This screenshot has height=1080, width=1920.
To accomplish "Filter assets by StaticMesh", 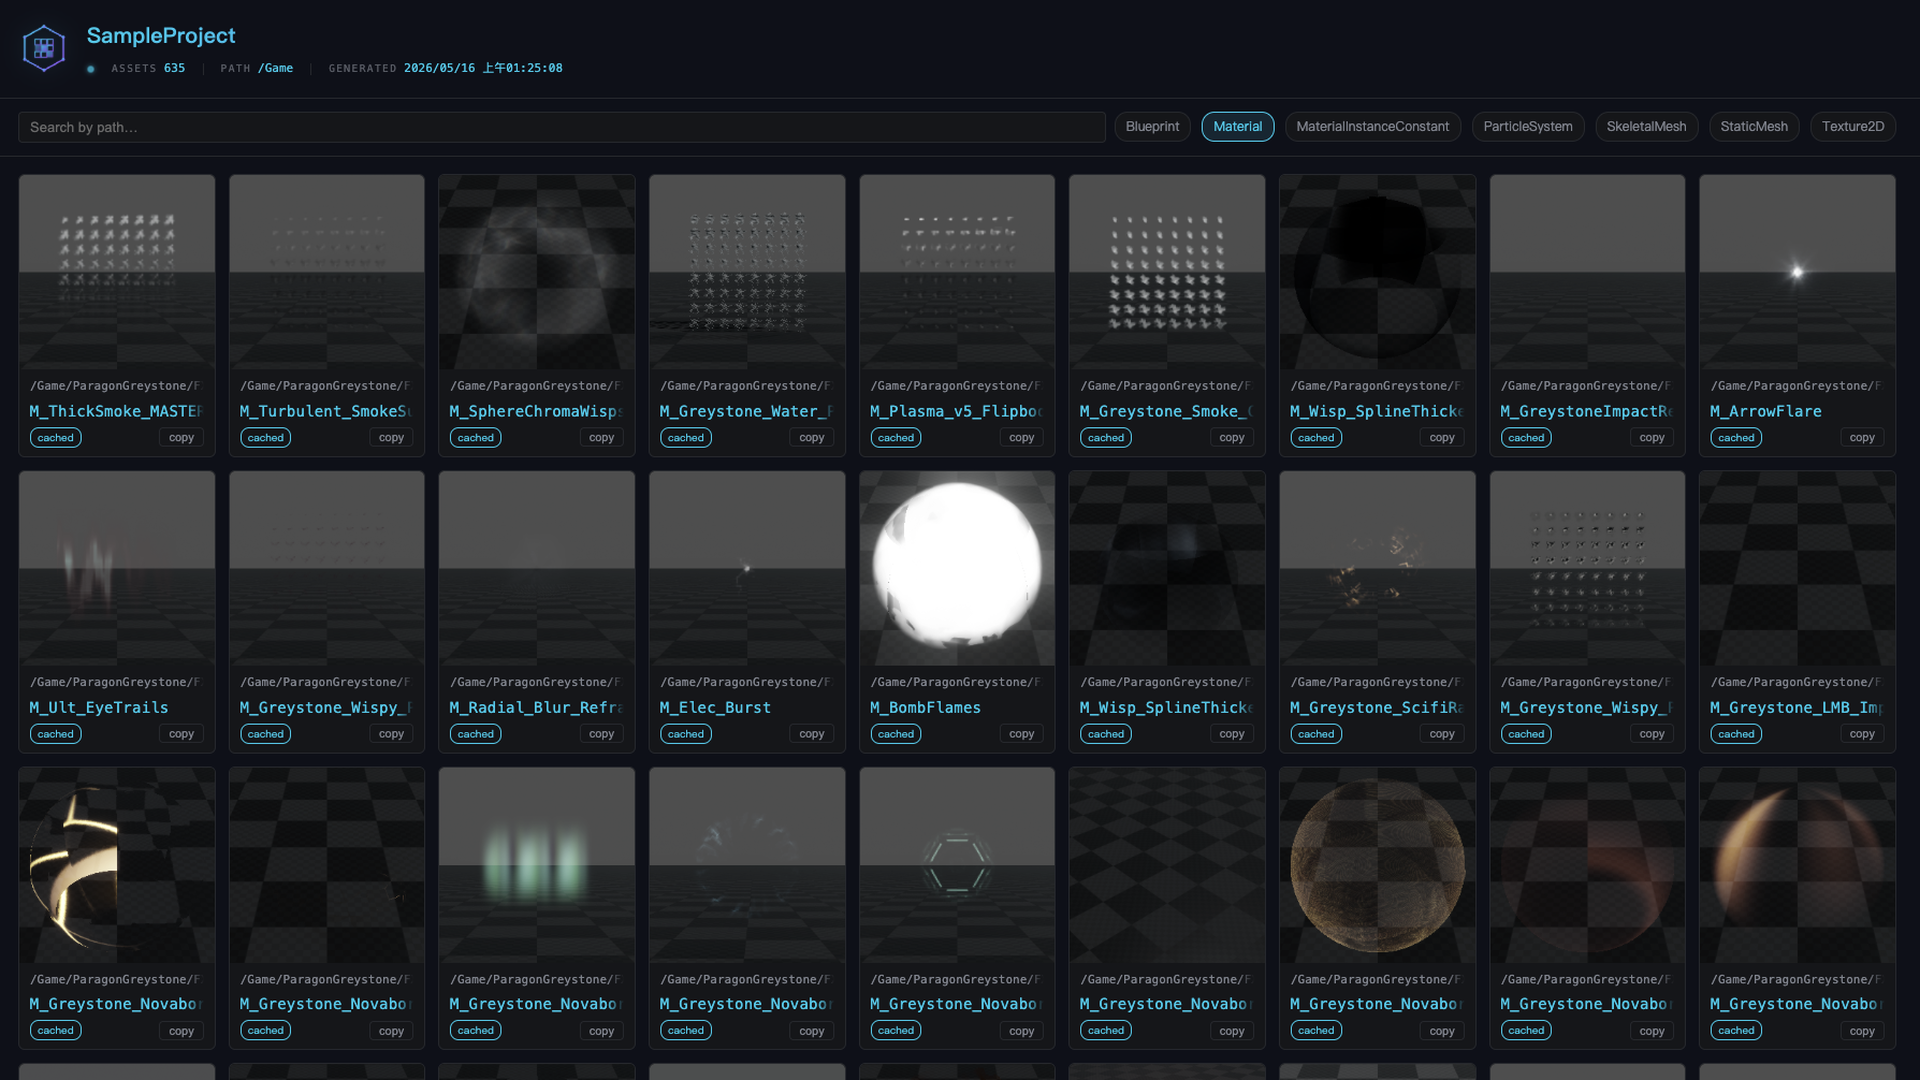I will pos(1754,126).
